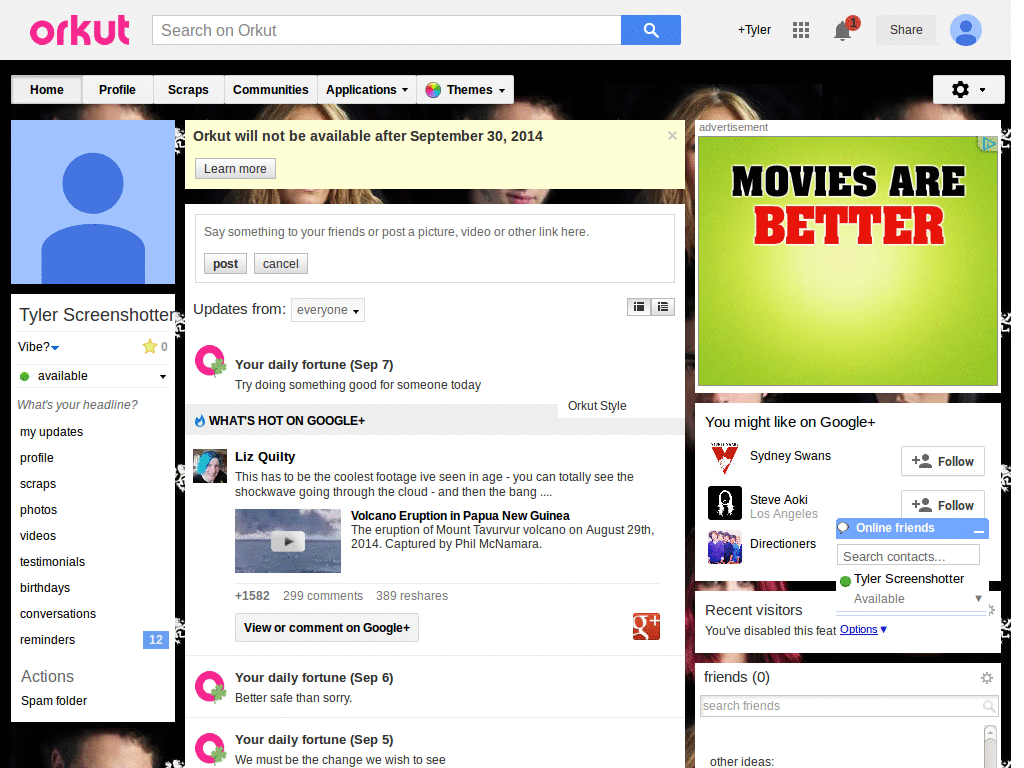Open the friends panel gear icon

click(x=987, y=678)
